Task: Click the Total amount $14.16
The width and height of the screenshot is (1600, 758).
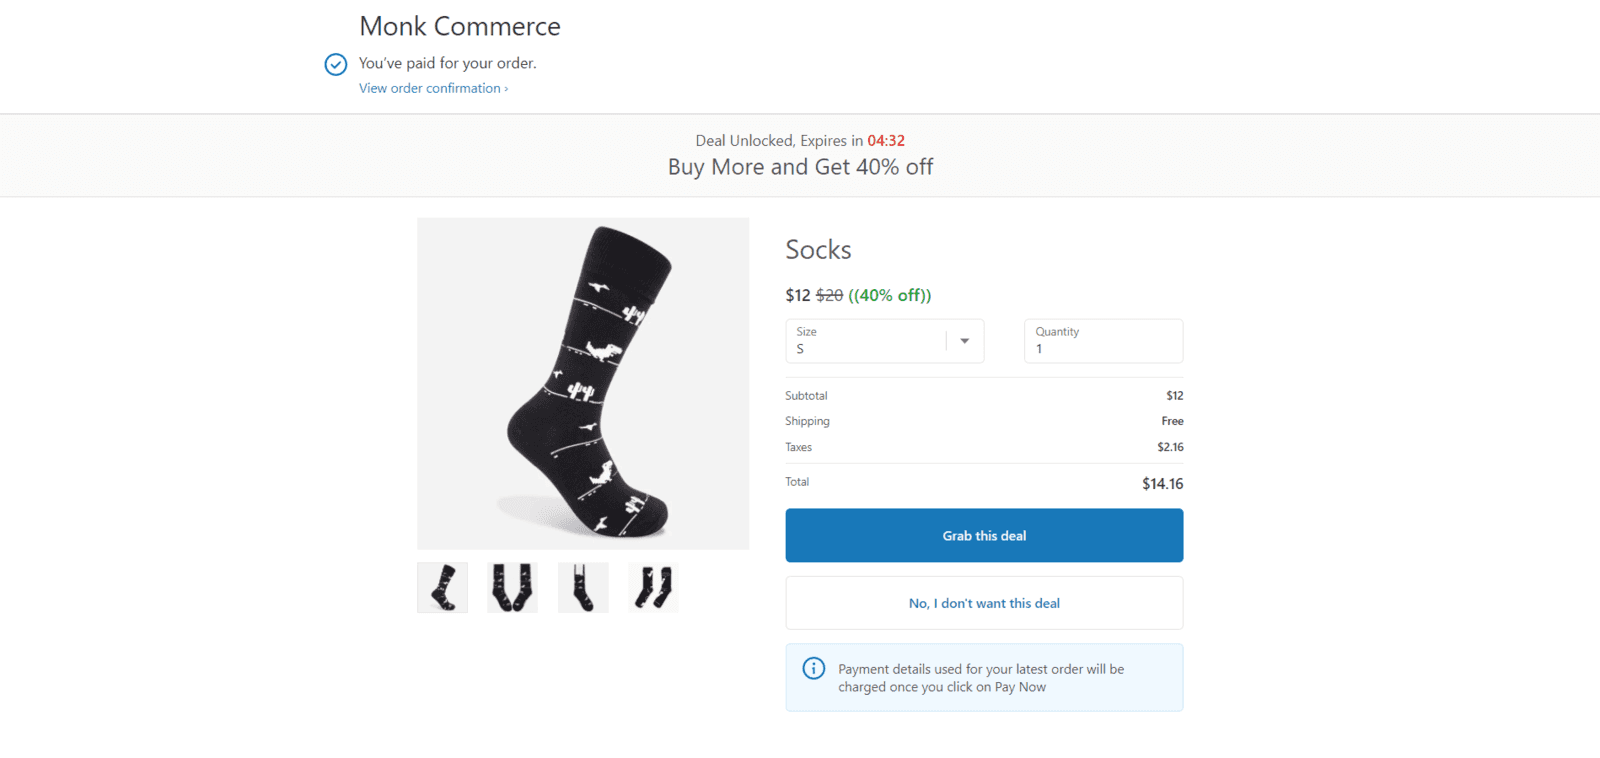Action: click(x=1162, y=483)
